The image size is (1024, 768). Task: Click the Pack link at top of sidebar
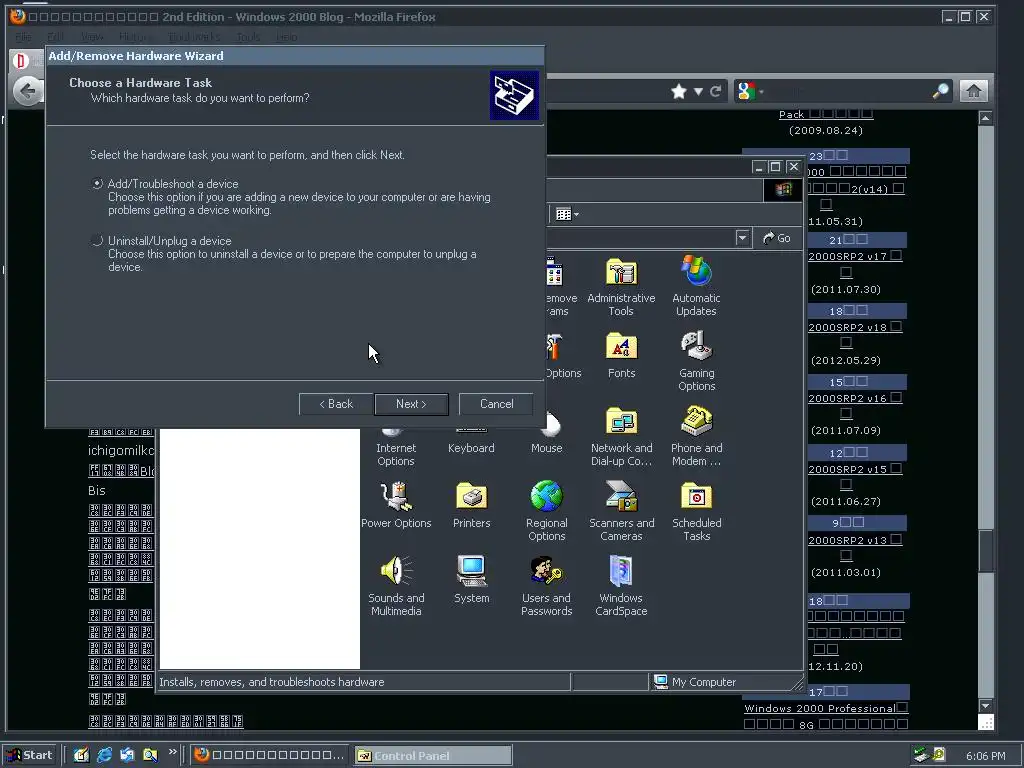825,114
